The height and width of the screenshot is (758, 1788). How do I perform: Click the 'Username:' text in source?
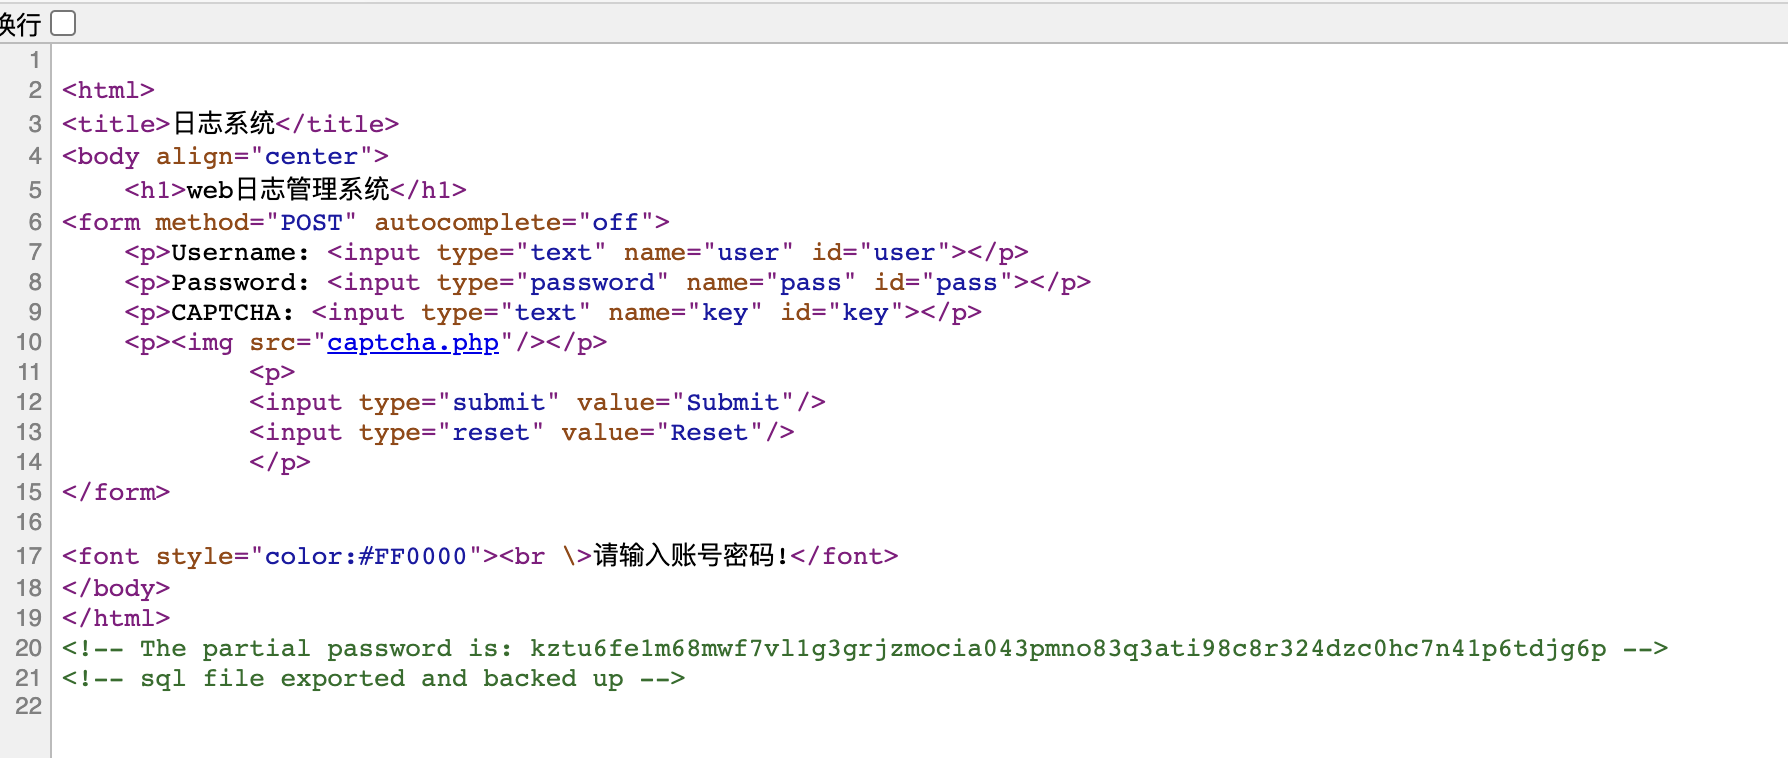click(240, 252)
